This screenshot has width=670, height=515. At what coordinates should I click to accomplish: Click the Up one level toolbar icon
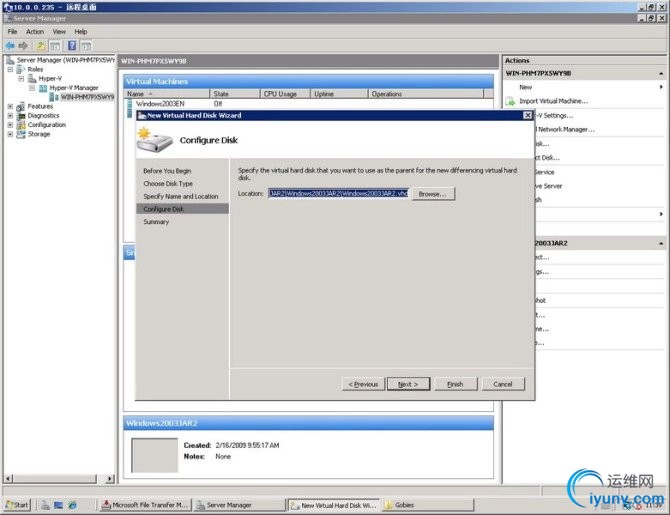41,46
